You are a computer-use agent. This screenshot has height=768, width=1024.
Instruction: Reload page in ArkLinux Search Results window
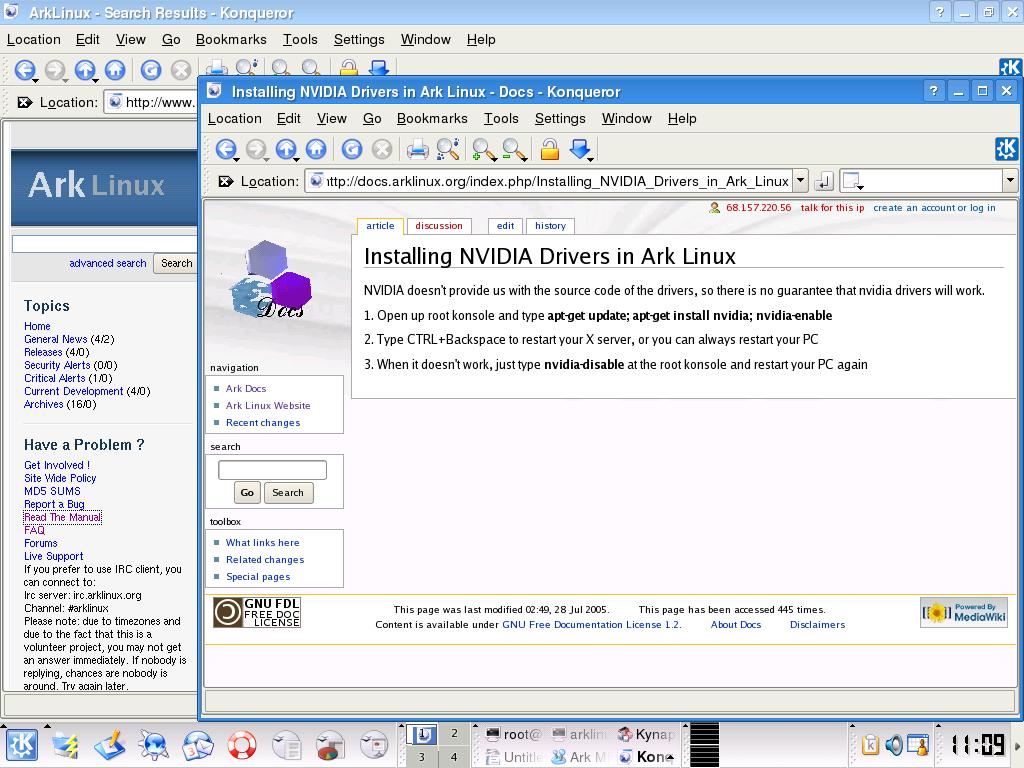pyautogui.click(x=150, y=70)
